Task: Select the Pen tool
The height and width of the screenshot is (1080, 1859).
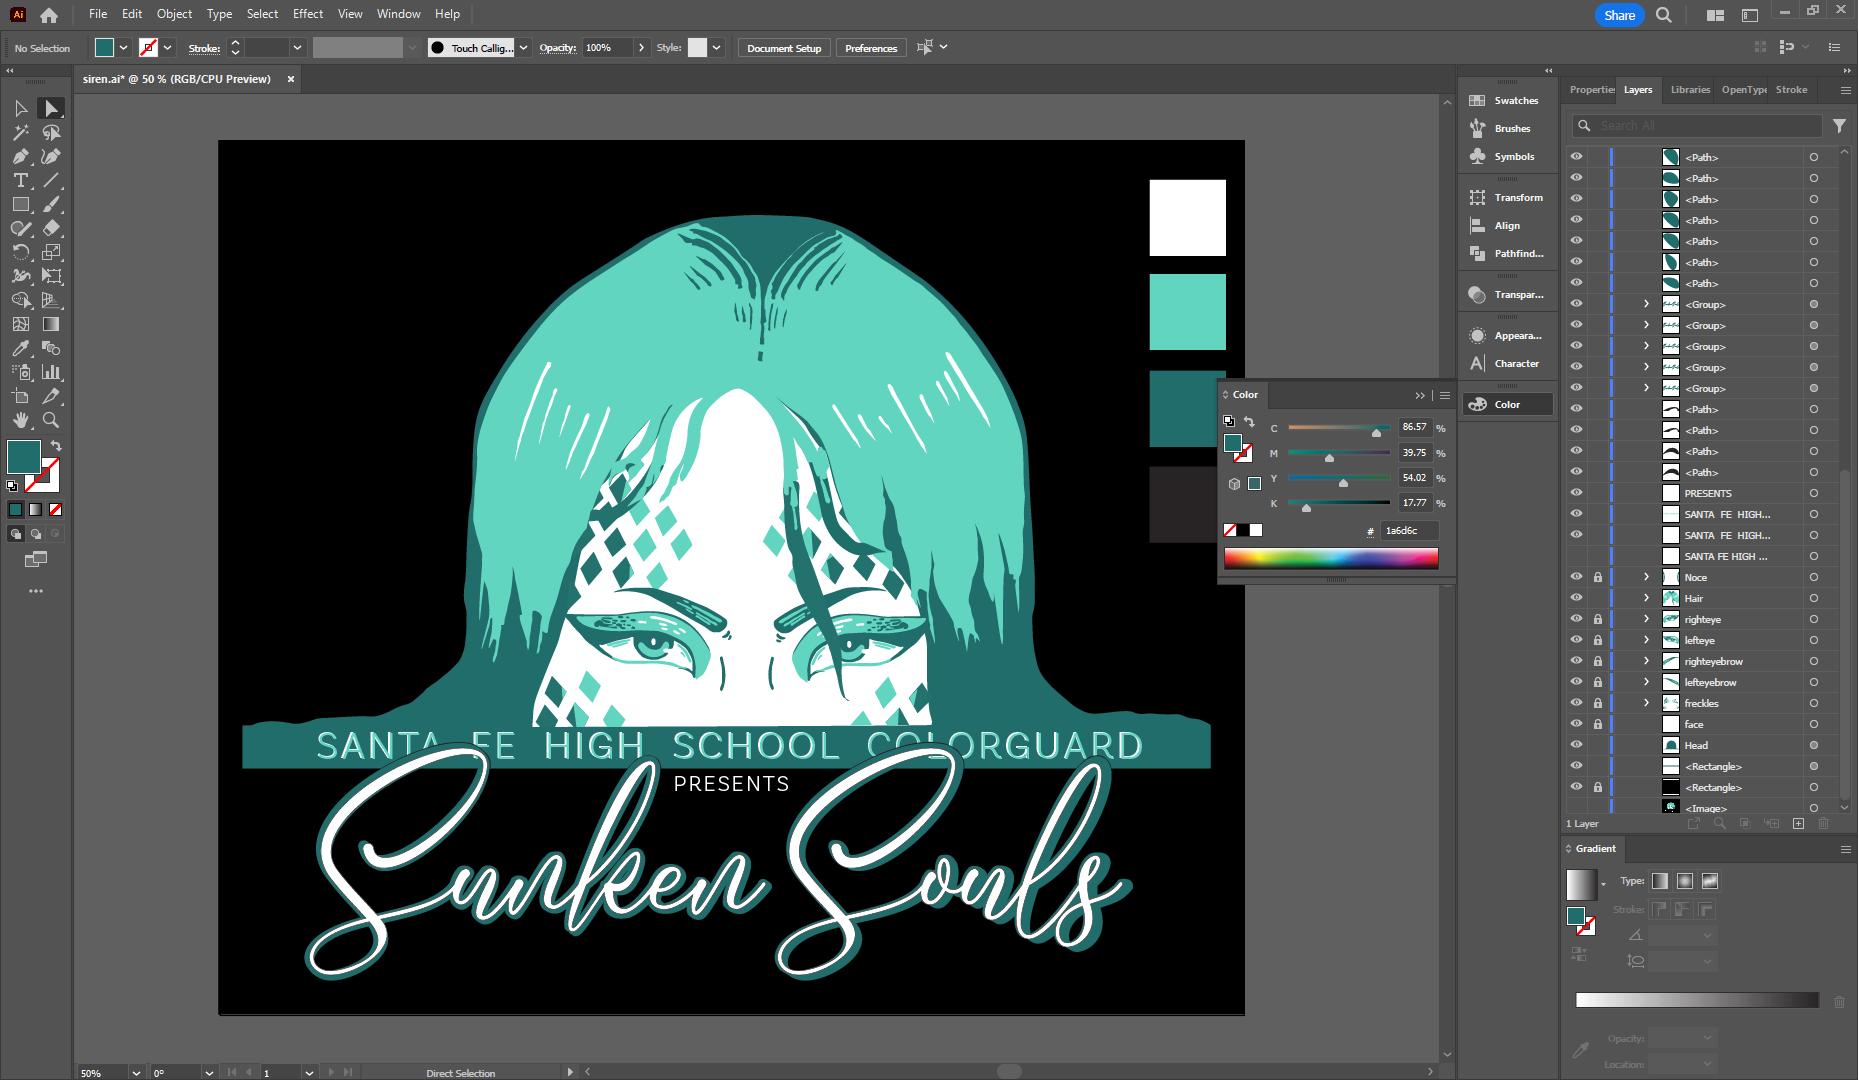Action: coord(21,156)
